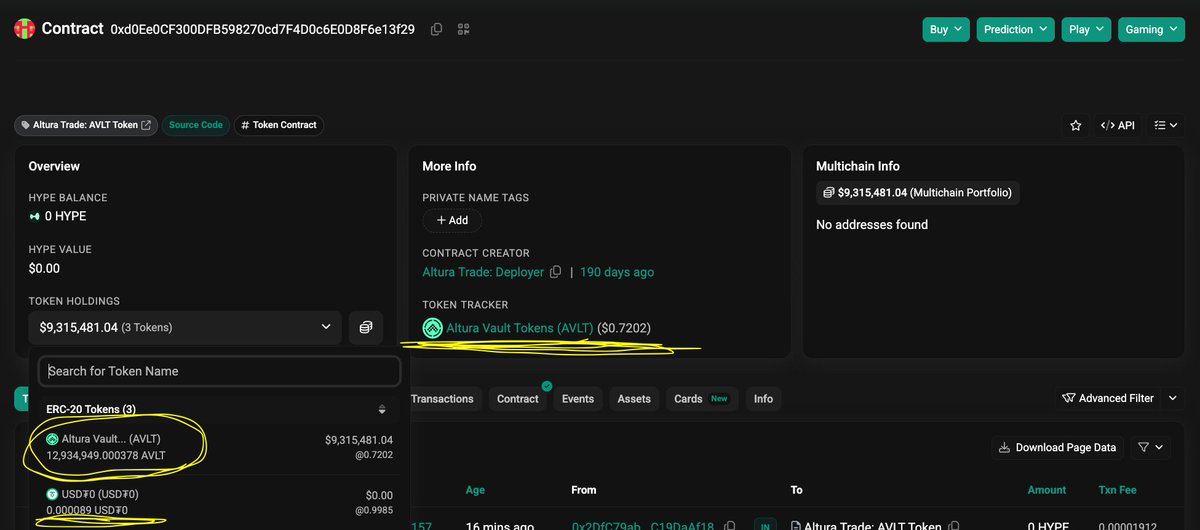This screenshot has height=530, width=1200.
Task: Switch to the Cards tab
Action: click(701, 399)
